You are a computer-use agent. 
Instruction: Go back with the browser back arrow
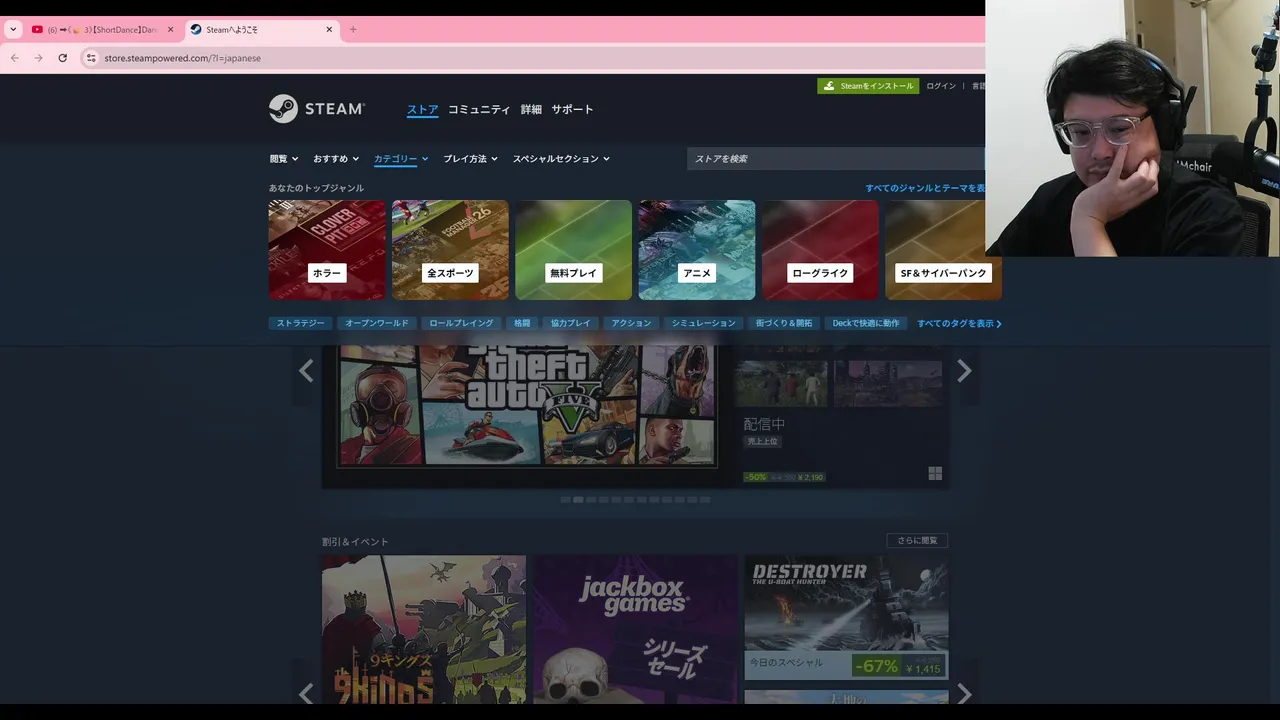(x=15, y=58)
